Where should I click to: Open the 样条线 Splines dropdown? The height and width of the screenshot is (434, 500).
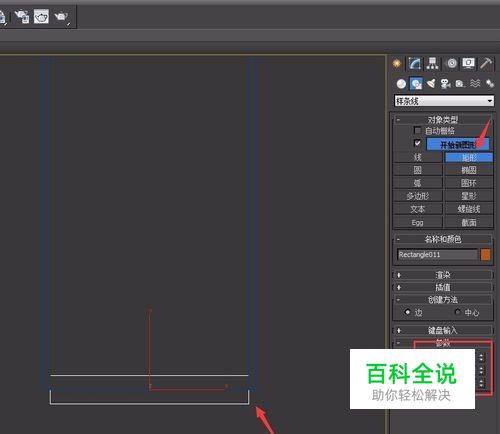coord(444,101)
